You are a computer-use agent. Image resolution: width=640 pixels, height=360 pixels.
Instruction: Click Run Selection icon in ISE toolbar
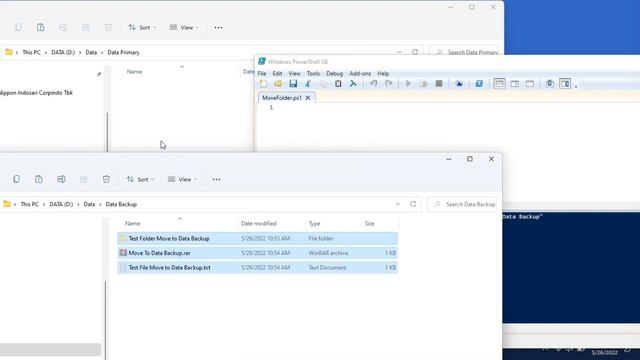tap(423, 84)
